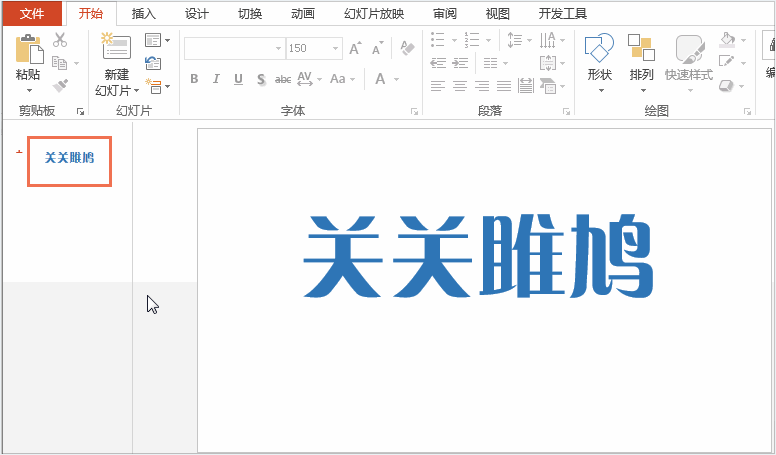Click the Distributed alignment icon

[x=526, y=86]
